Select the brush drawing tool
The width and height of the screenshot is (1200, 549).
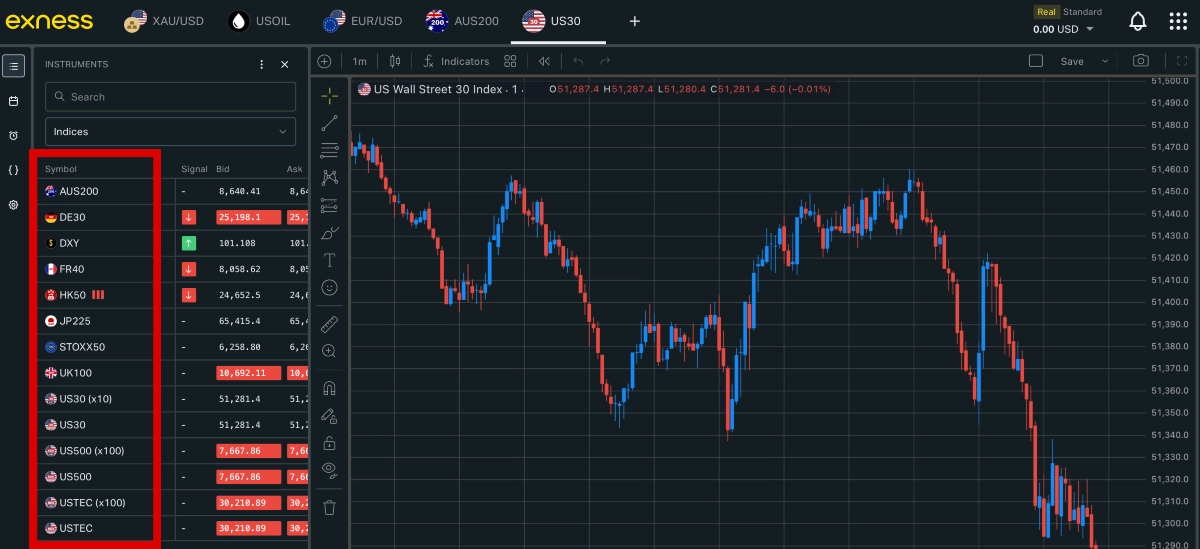pos(329,233)
